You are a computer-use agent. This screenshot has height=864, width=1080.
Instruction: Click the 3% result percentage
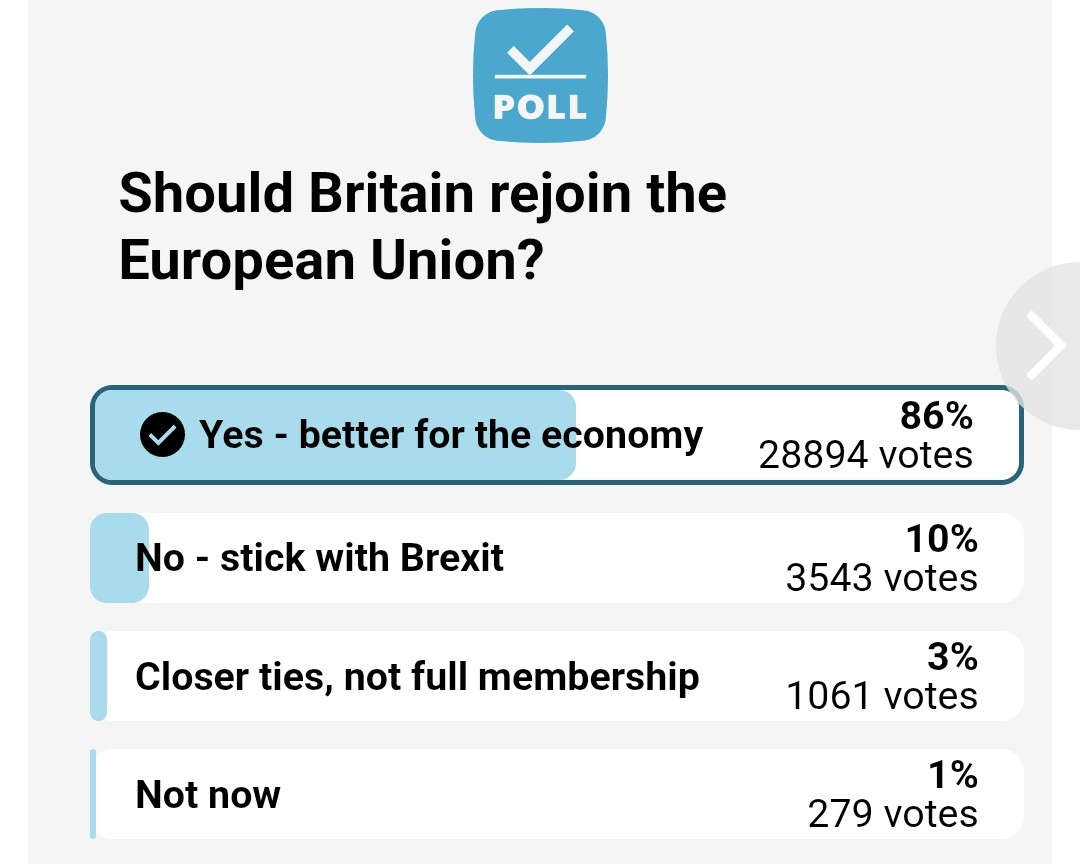951,657
